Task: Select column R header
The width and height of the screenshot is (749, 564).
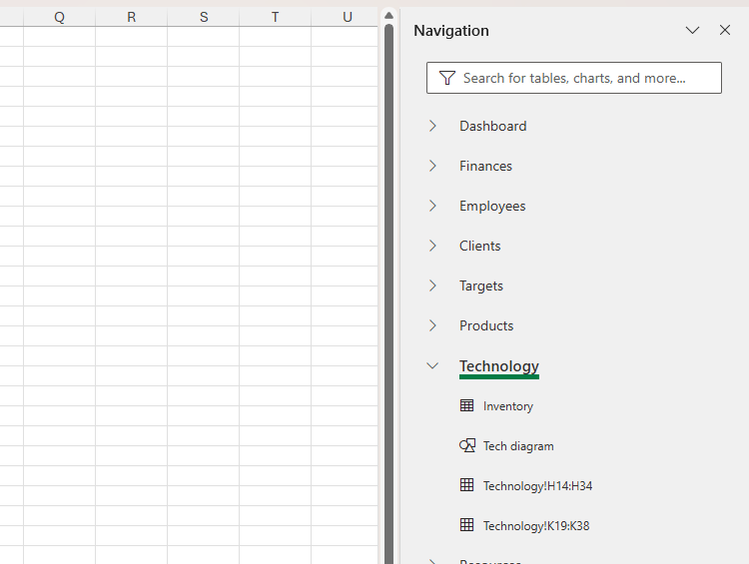Action: coord(131,17)
